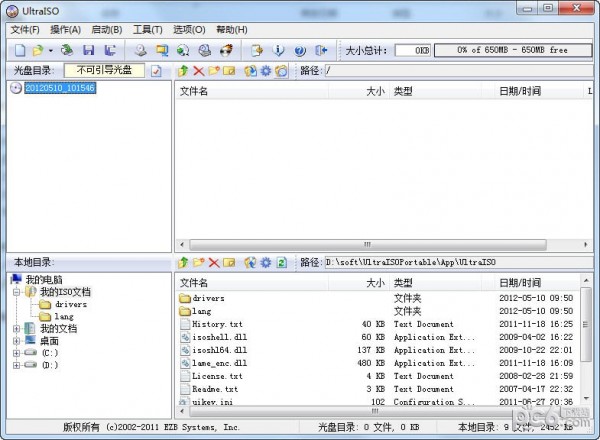This screenshot has width=600, height=440.
Task: Click the rename icon in local directory toolbar
Action: pos(229,262)
